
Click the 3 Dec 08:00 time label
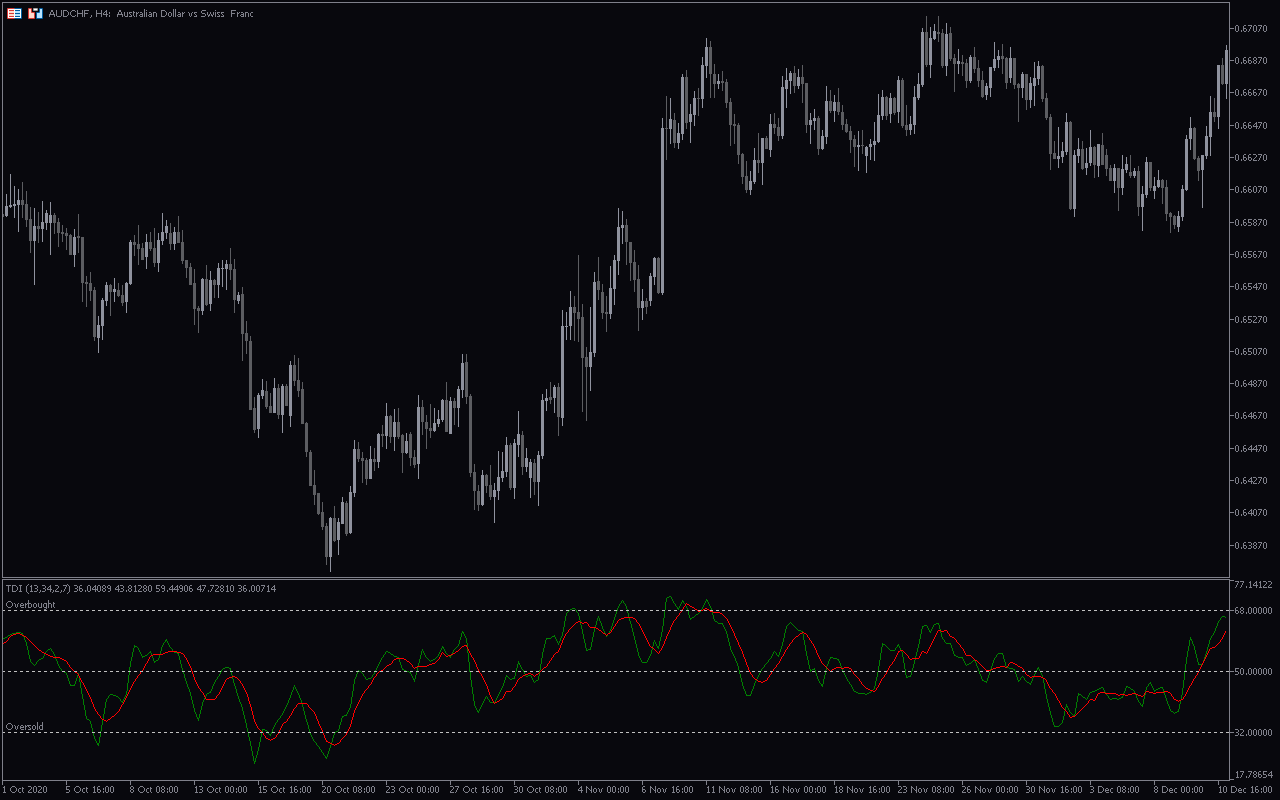[x=1114, y=790]
